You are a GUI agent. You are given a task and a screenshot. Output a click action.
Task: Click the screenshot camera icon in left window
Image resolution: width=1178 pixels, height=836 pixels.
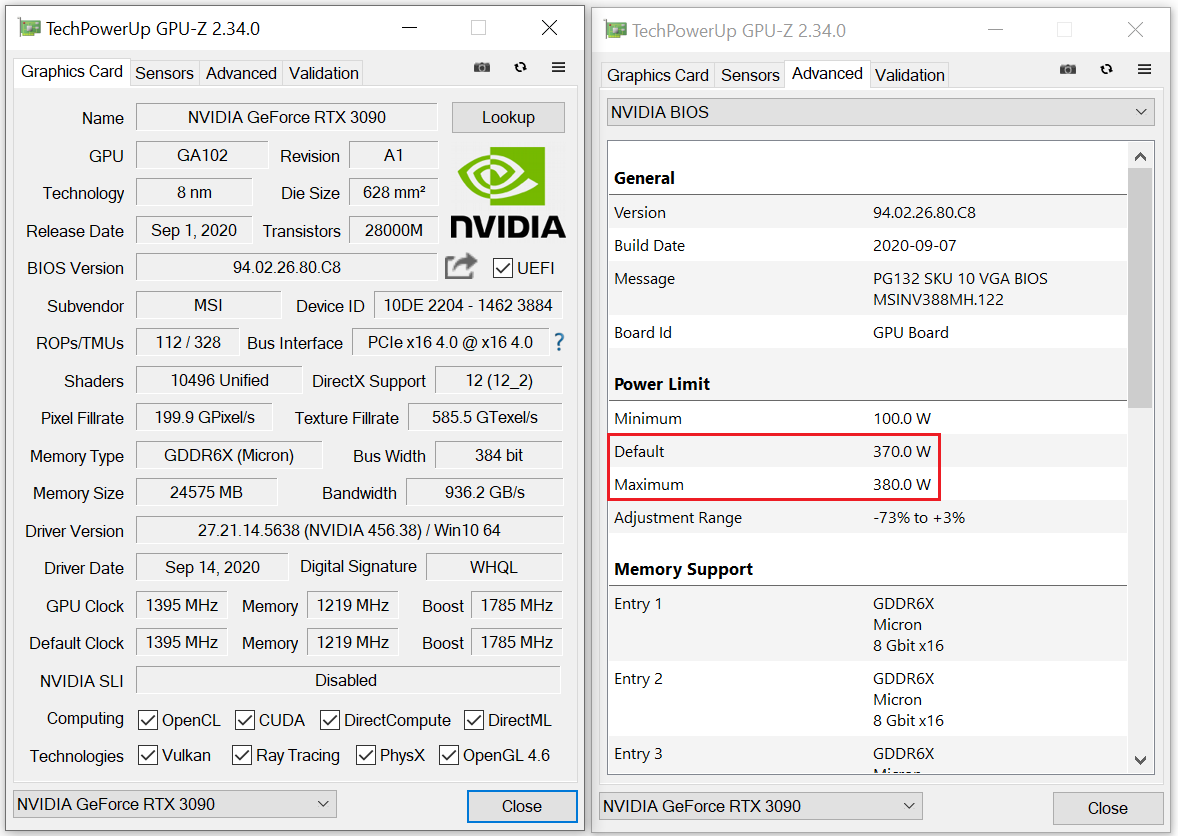pyautogui.click(x=482, y=68)
